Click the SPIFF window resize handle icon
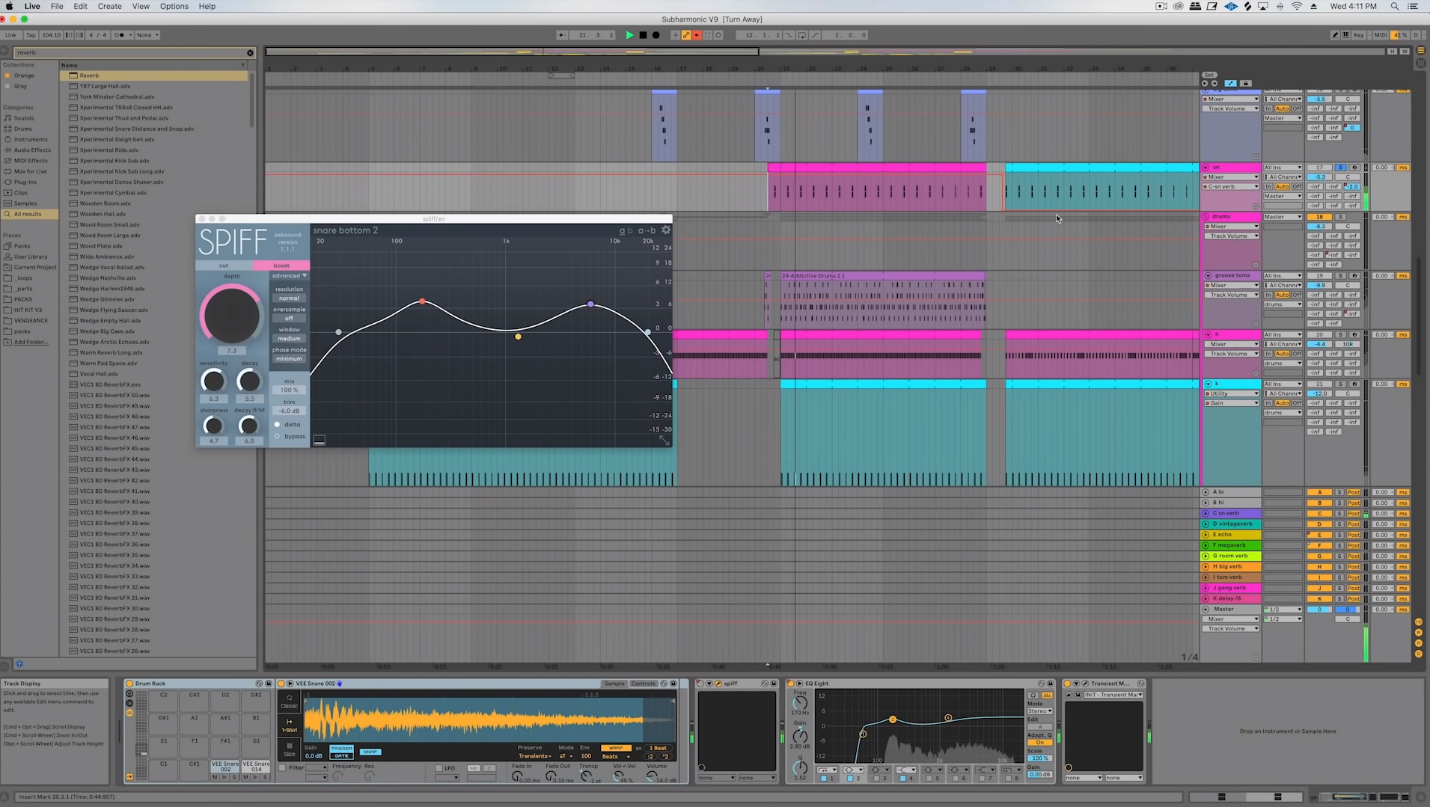The image size is (1430, 807). click(x=663, y=439)
